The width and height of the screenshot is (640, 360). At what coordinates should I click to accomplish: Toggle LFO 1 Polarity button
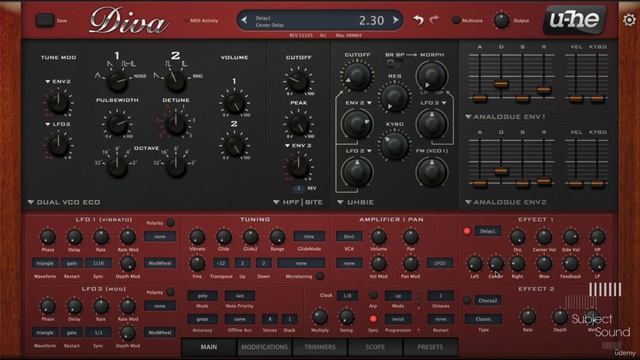[170, 223]
